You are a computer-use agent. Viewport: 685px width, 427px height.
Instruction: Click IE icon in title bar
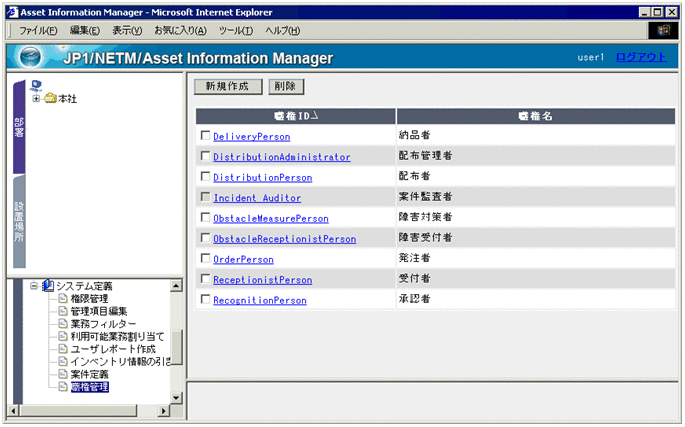point(13,12)
